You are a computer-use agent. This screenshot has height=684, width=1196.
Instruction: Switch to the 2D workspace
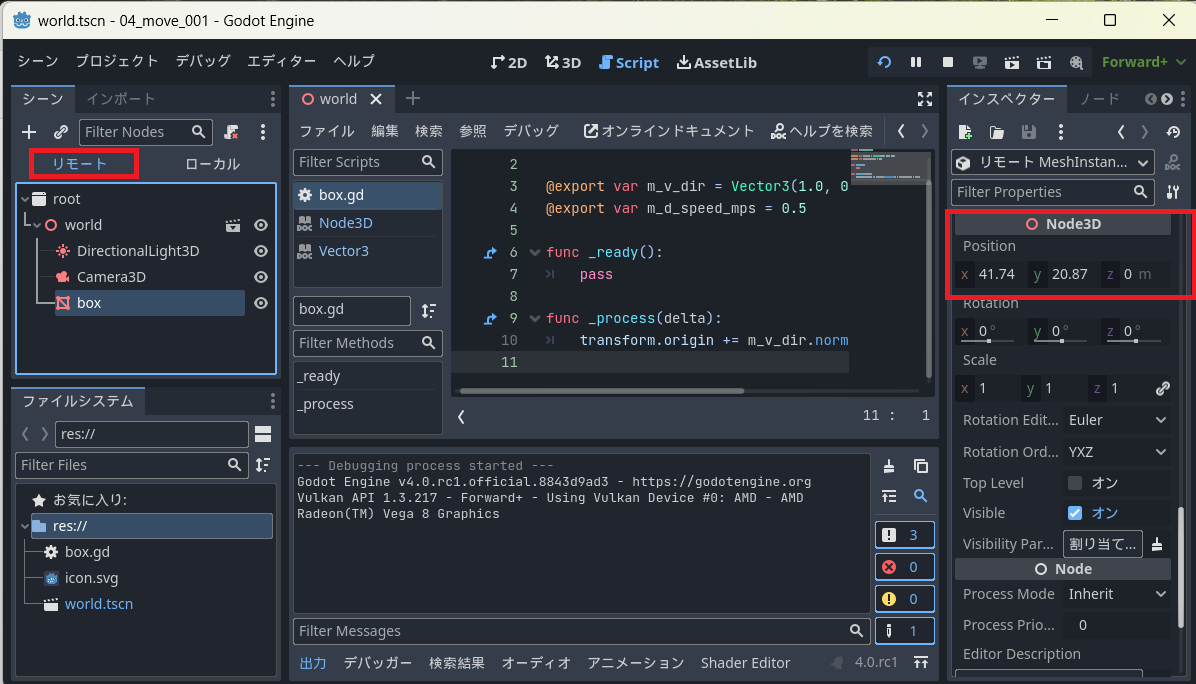(509, 63)
